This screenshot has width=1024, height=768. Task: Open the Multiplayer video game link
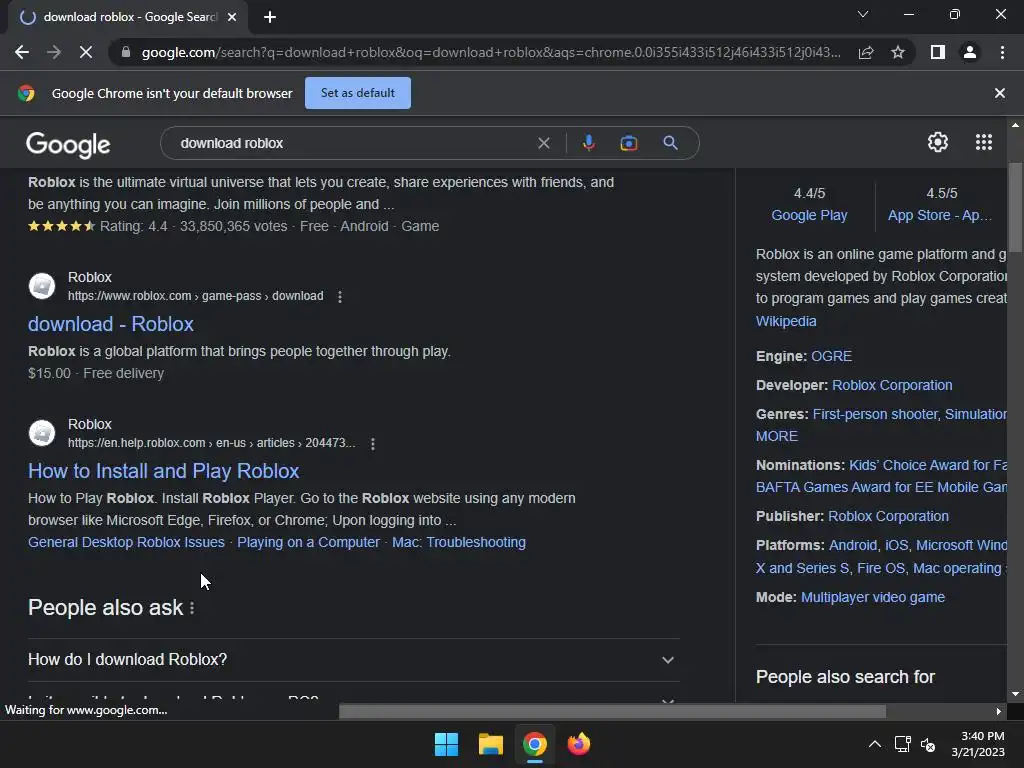[872, 597]
